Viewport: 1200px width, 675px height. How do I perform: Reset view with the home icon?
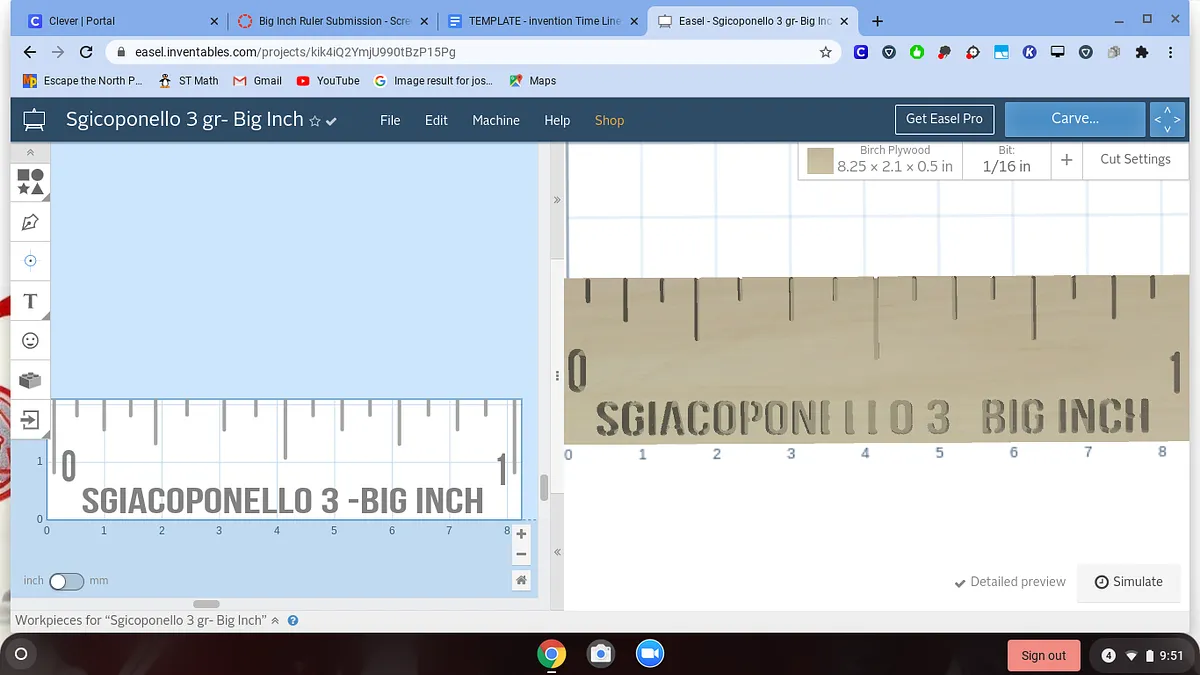521,580
